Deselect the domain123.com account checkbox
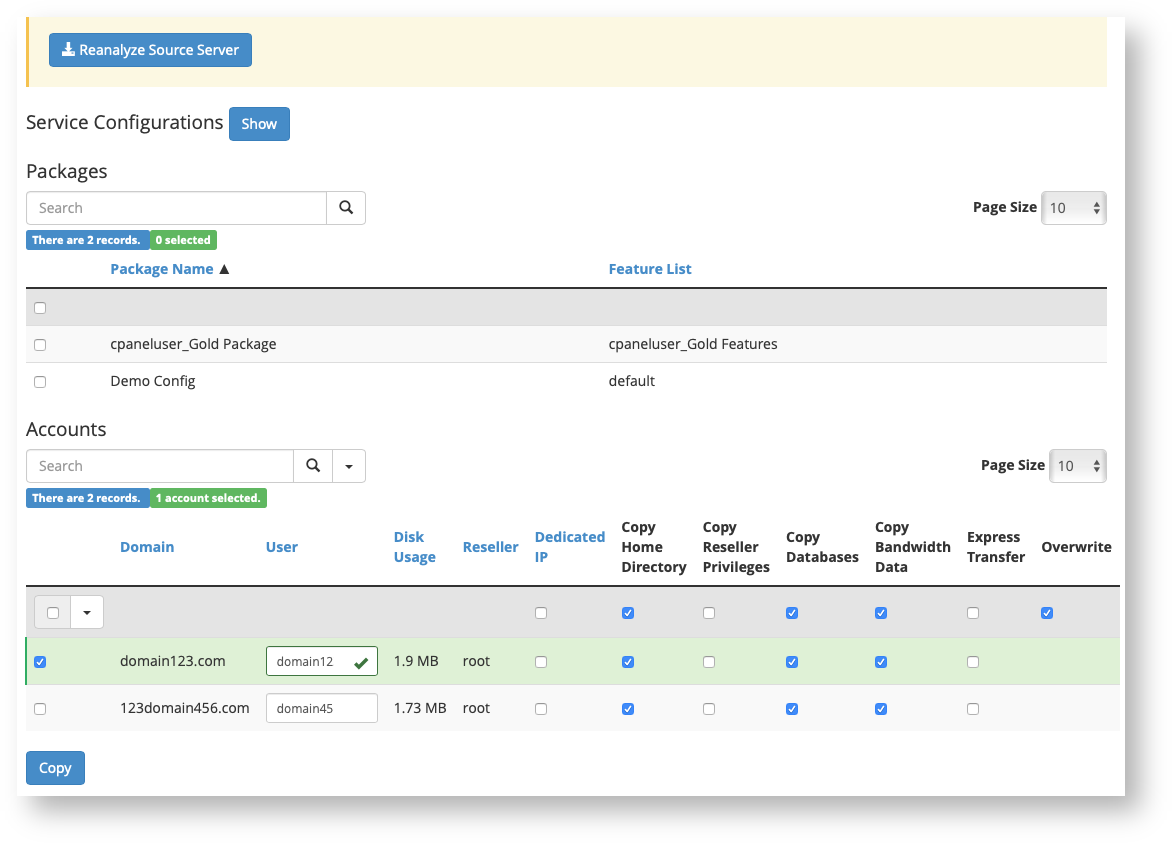The width and height of the screenshot is (1173, 844). (40, 661)
